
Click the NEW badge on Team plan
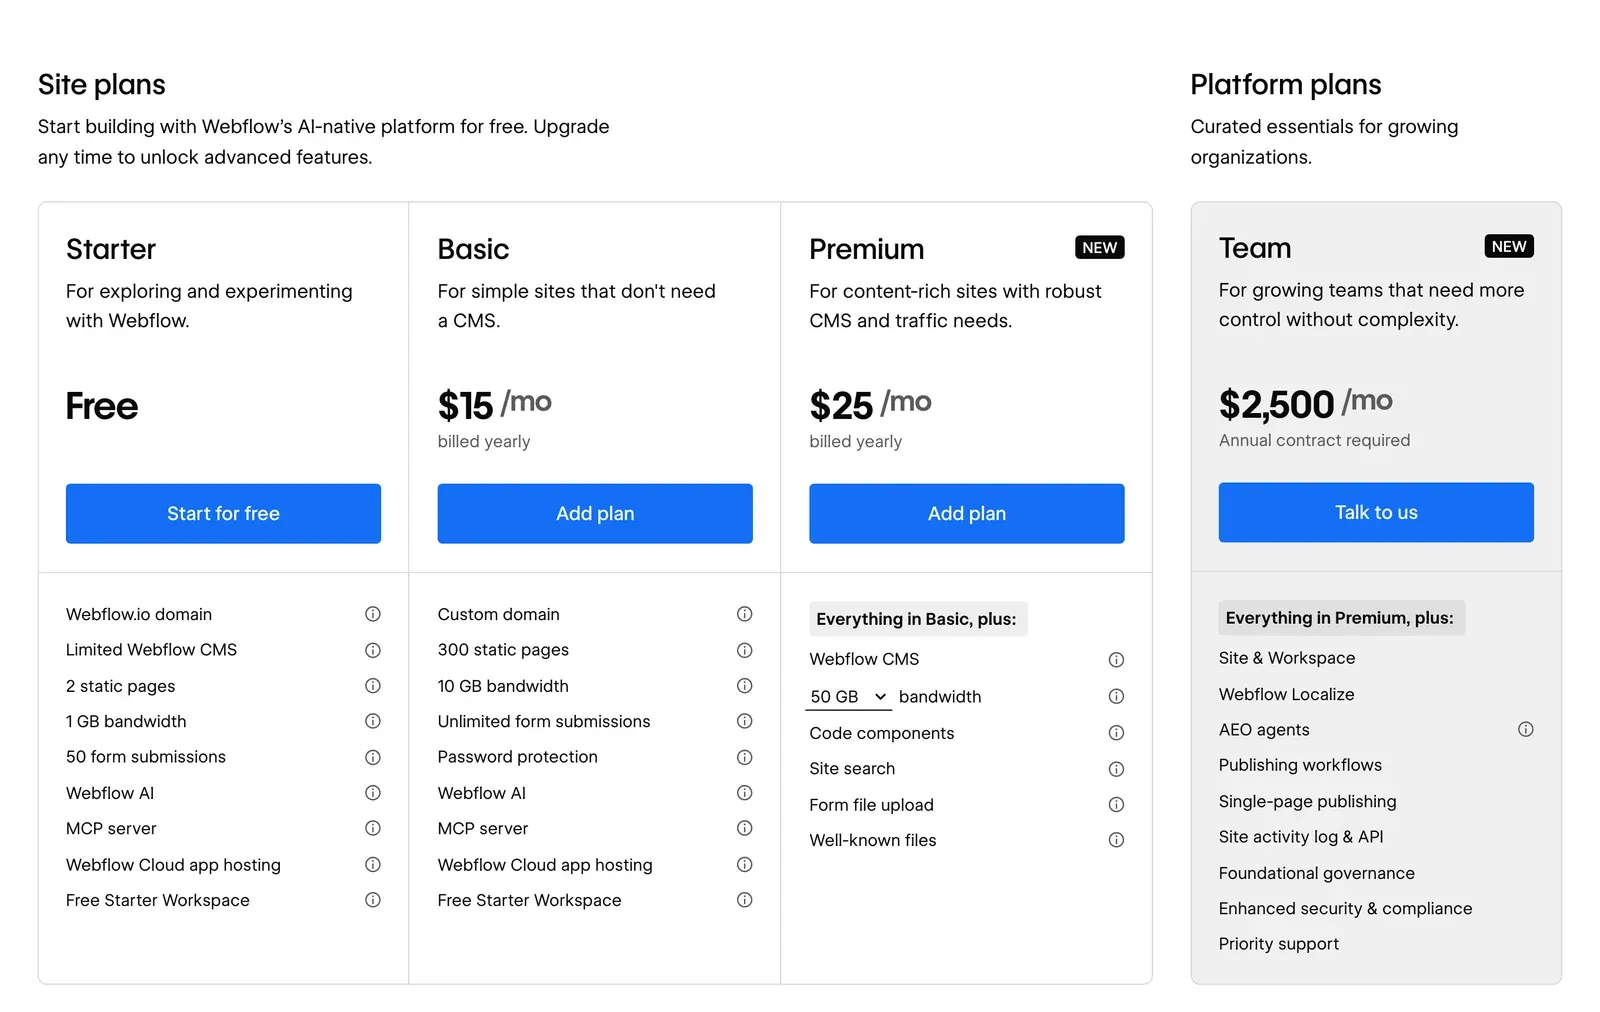1509,247
